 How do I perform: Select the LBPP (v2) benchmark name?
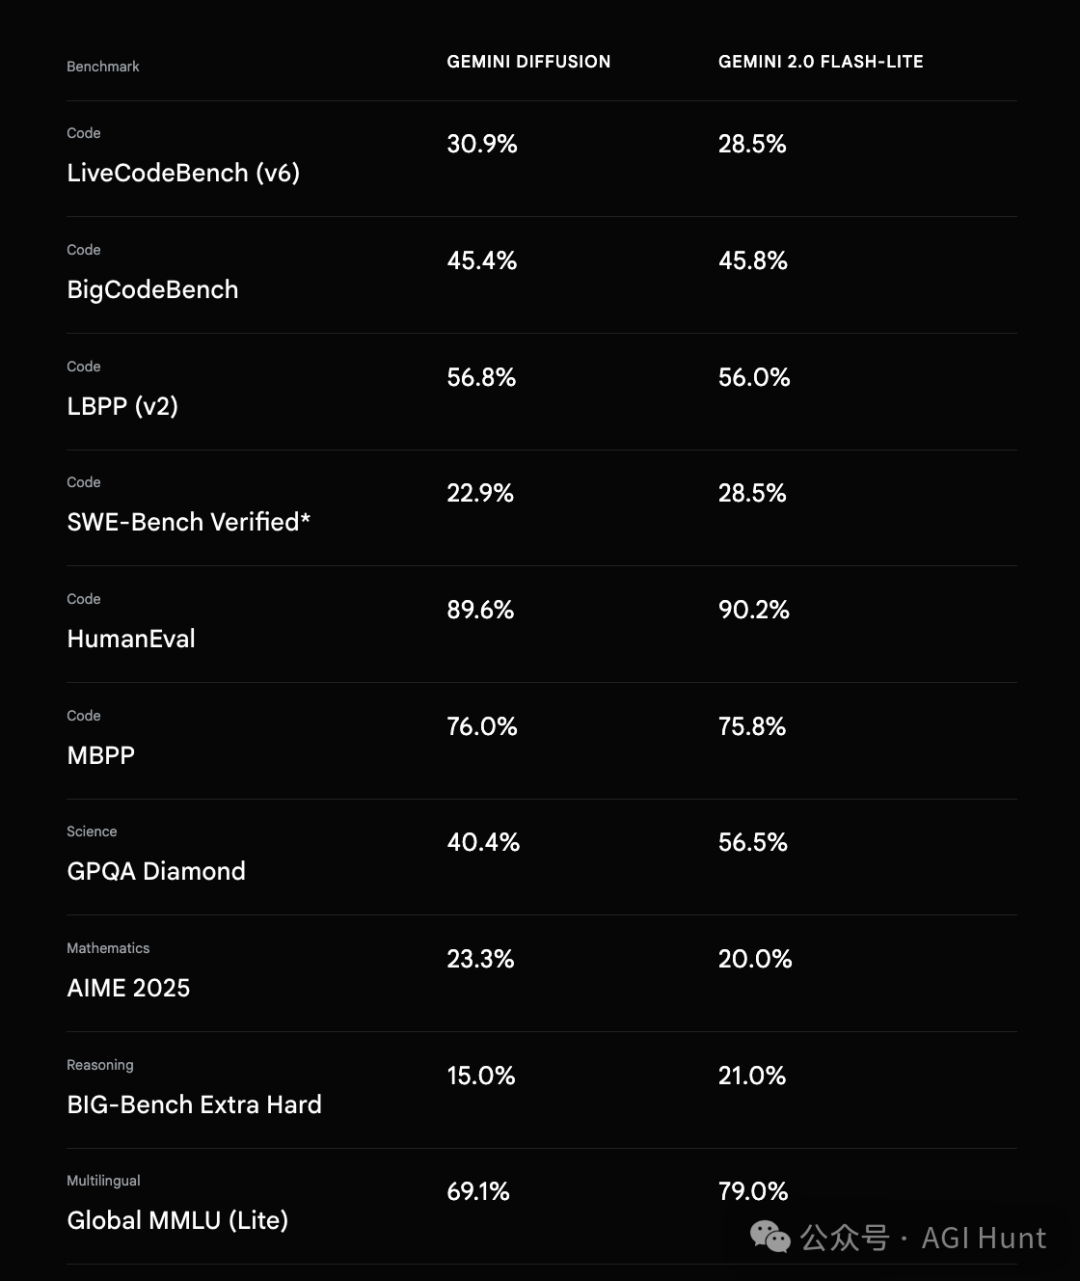pyautogui.click(x=122, y=406)
